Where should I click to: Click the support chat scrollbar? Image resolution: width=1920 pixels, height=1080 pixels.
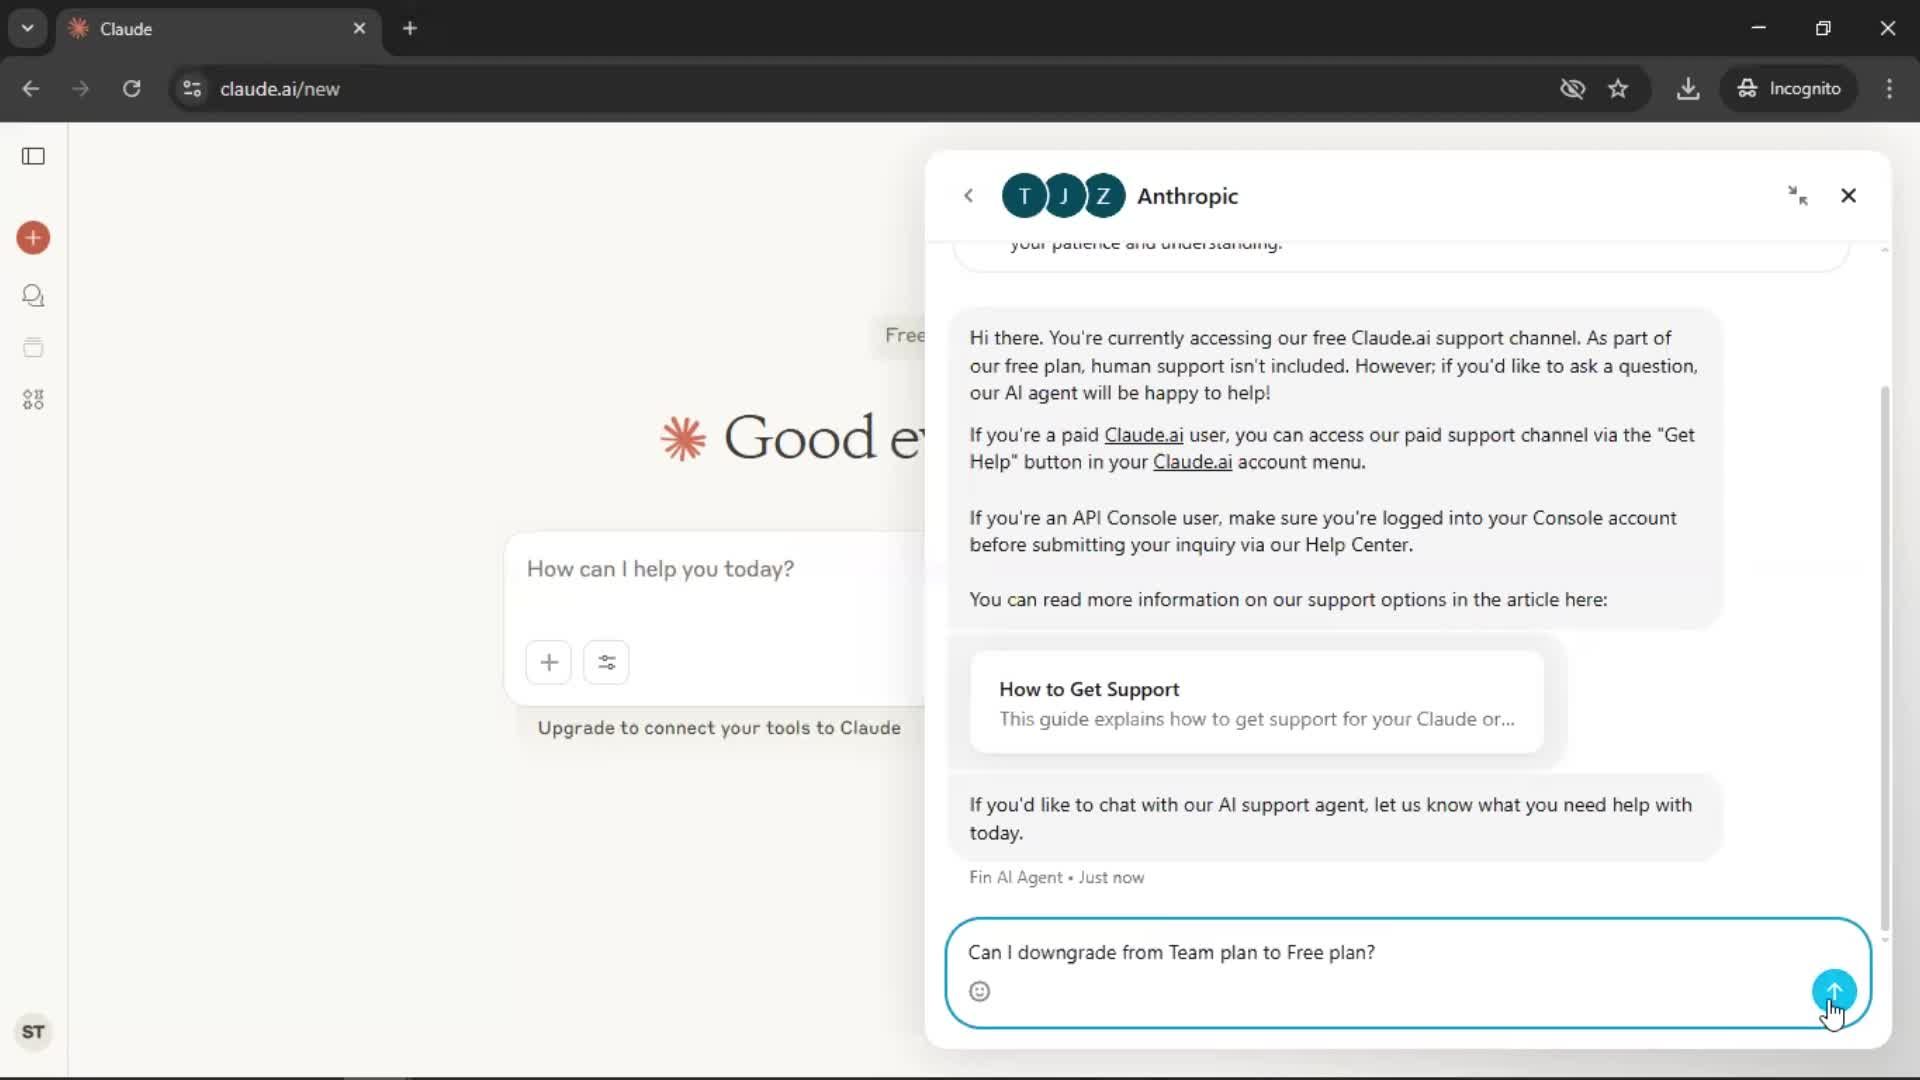coord(1885,658)
